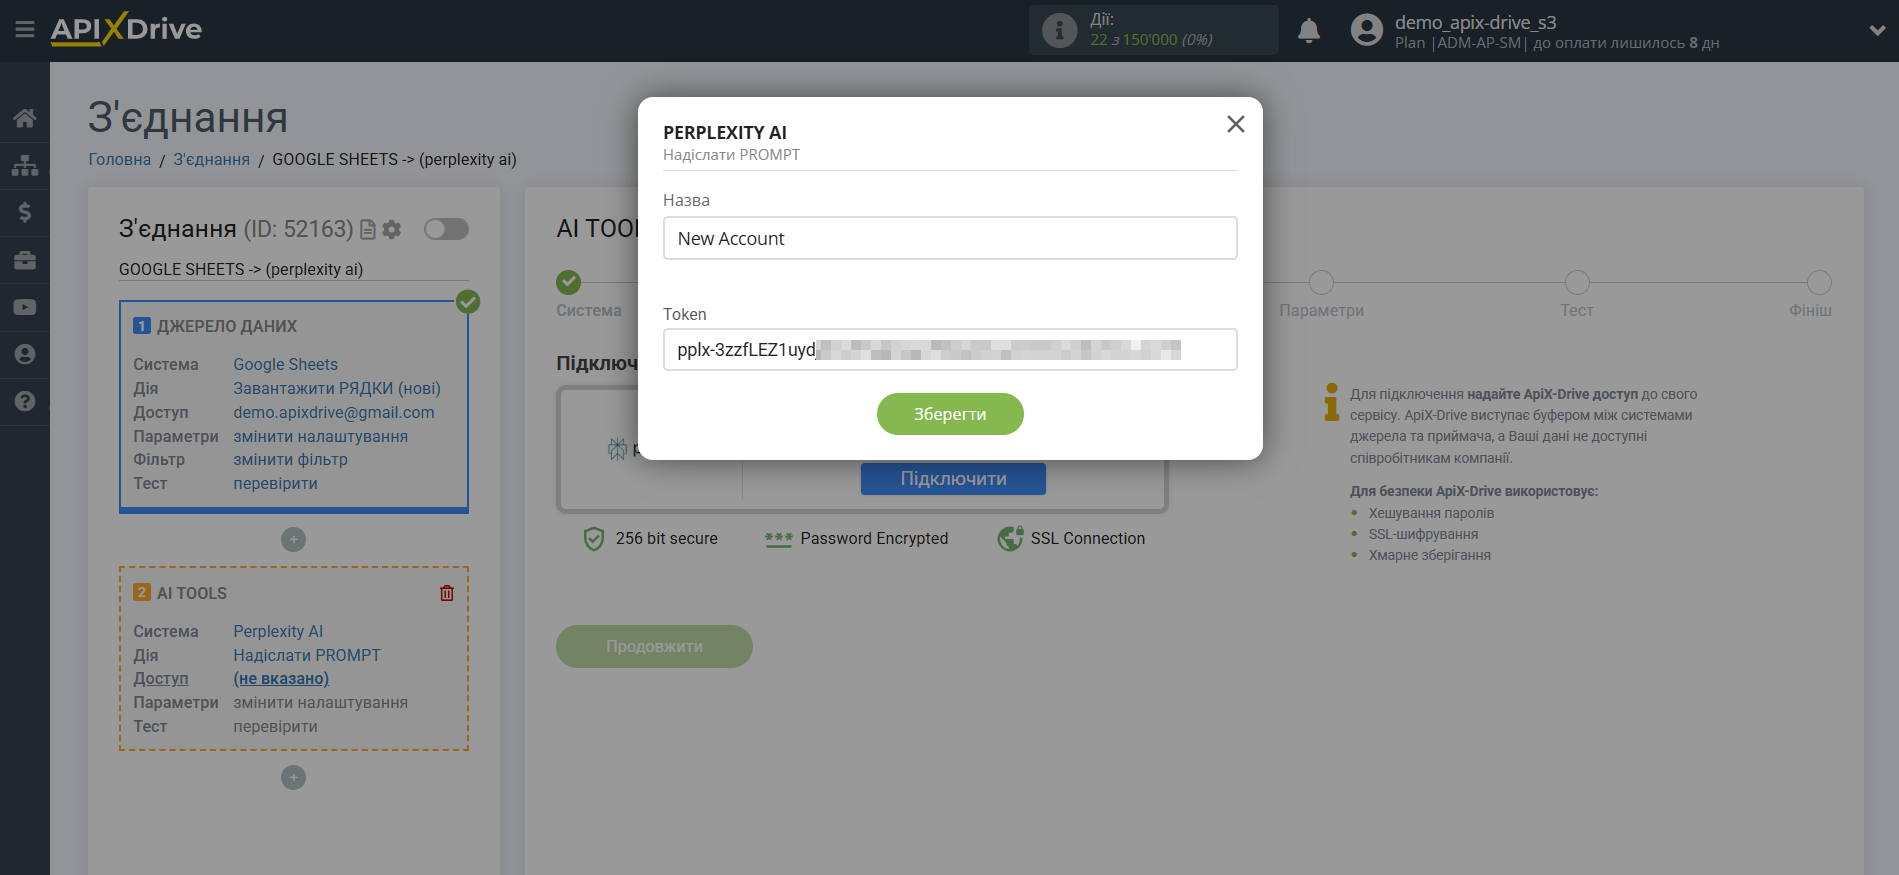Open connection settings gear icon
Image resolution: width=1899 pixels, height=875 pixels.
click(x=392, y=230)
